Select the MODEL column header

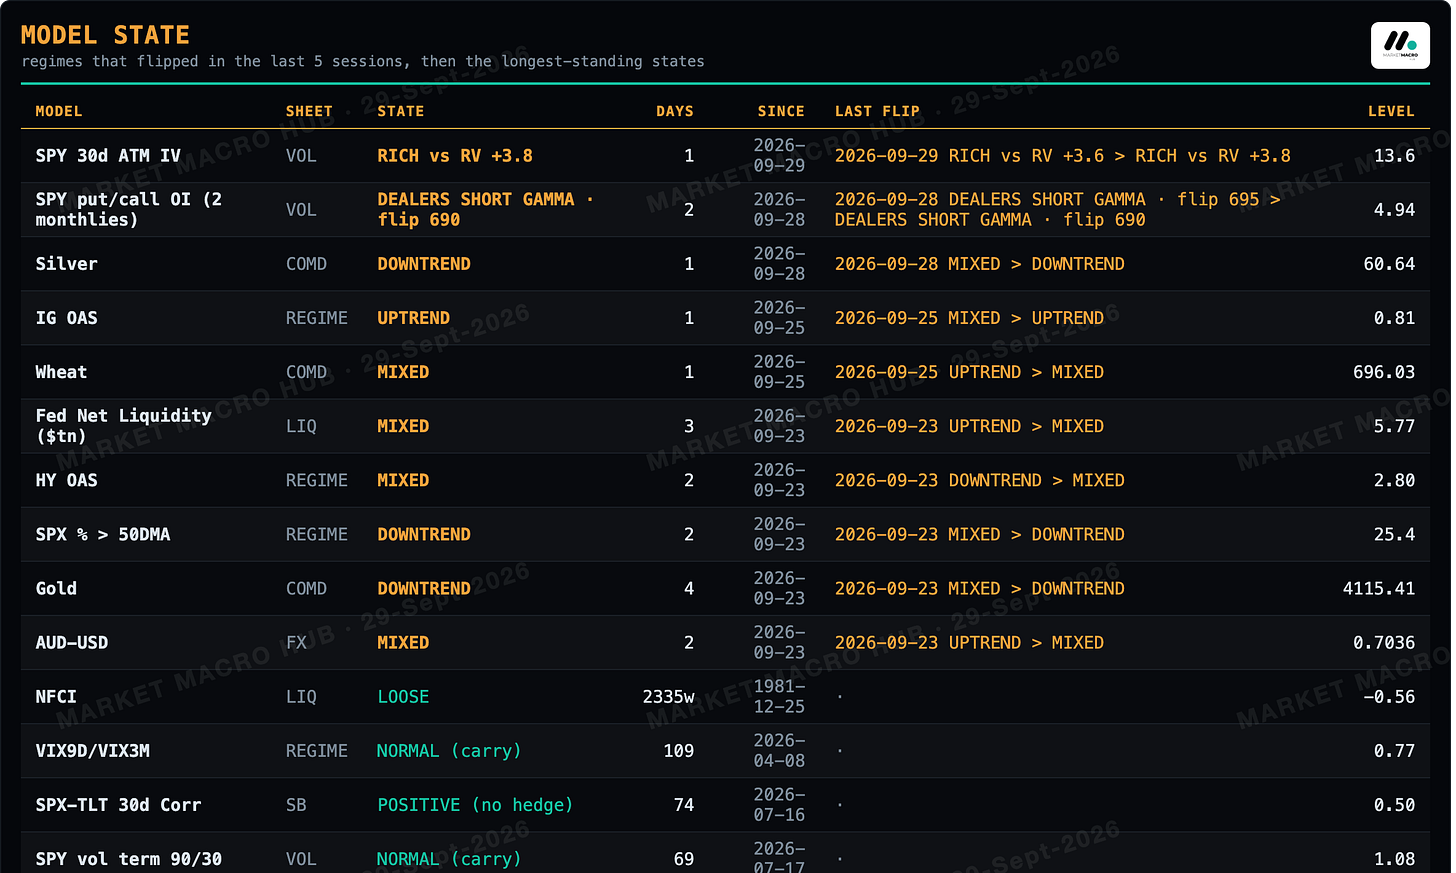point(59,111)
